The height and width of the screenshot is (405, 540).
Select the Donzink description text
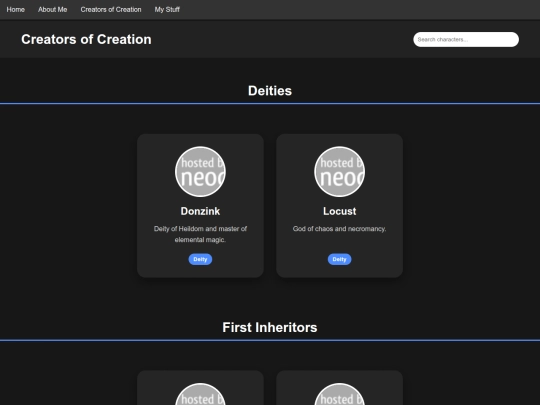(200, 234)
